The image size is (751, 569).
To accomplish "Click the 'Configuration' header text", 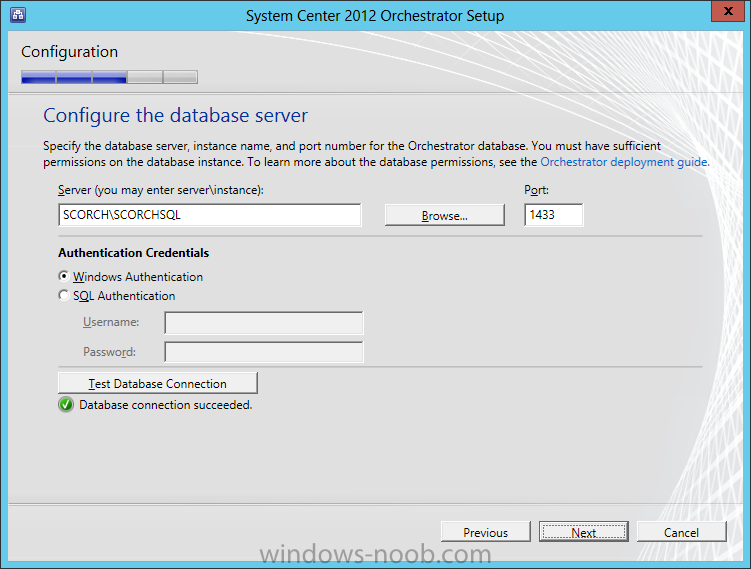I will pyautogui.click(x=69, y=52).
